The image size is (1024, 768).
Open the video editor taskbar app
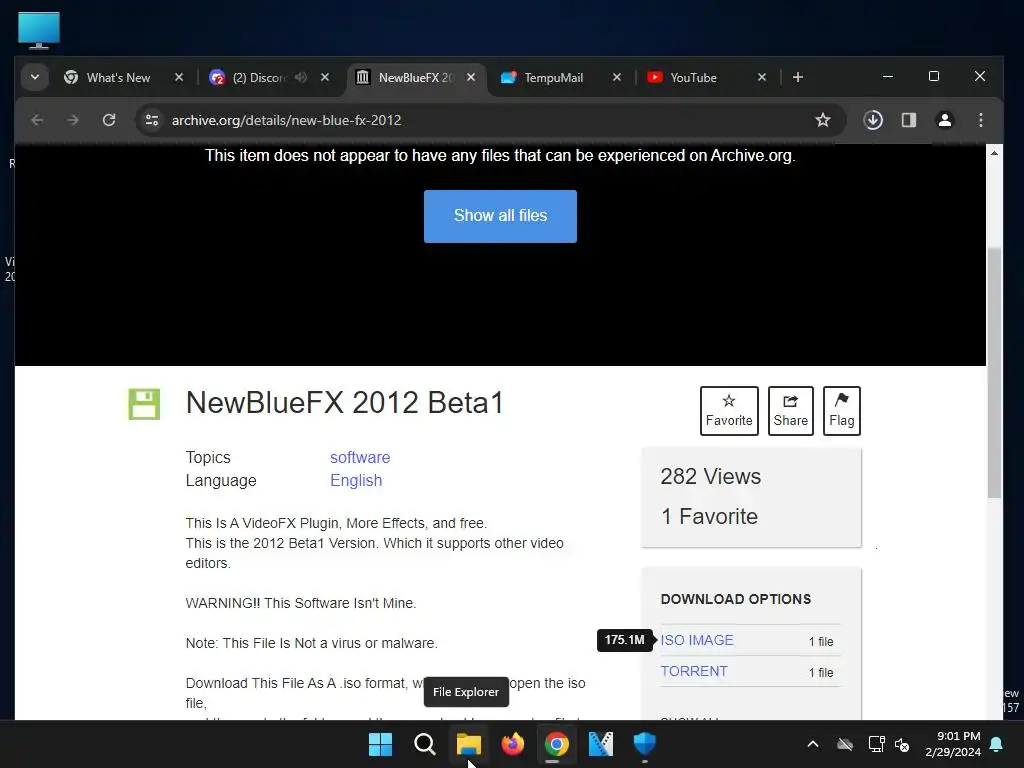pyautogui.click(x=601, y=744)
